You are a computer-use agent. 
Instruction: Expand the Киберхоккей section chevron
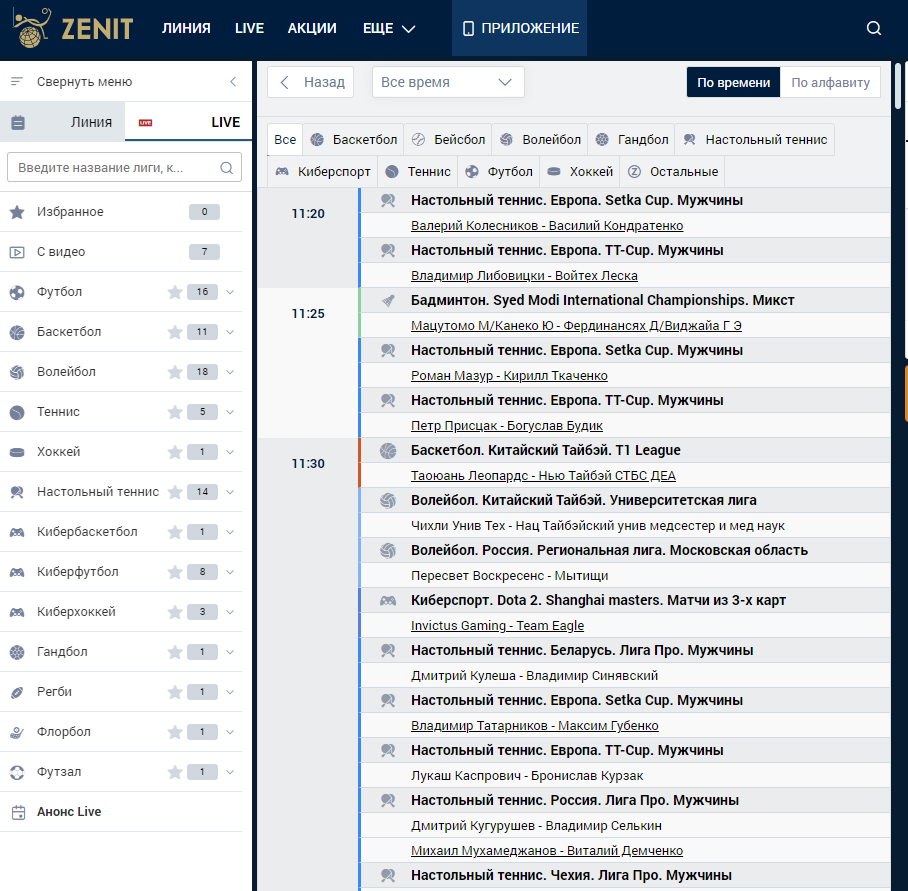click(230, 612)
